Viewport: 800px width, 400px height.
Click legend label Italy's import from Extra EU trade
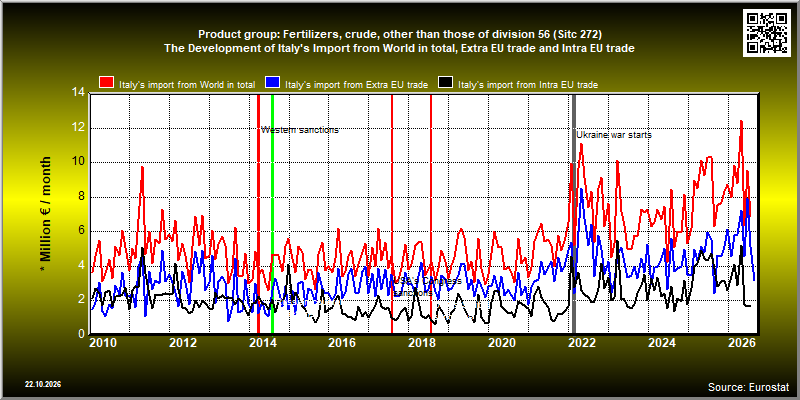356,85
